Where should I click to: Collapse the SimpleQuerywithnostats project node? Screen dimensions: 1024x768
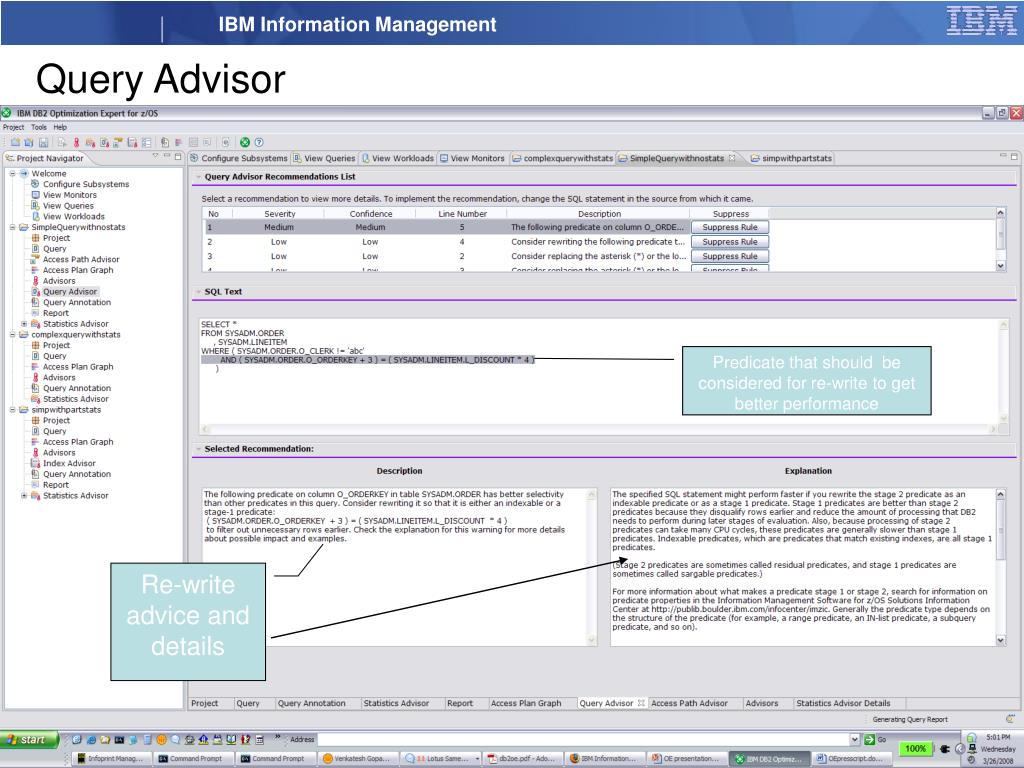click(x=12, y=227)
